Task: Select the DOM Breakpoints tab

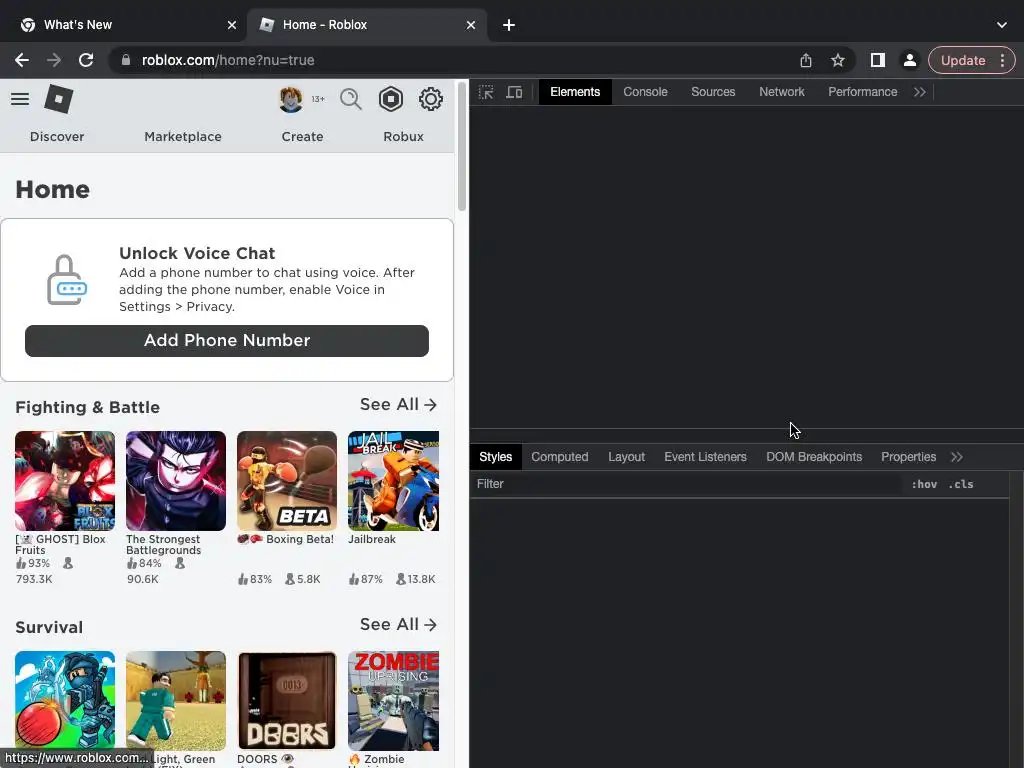Action: (x=814, y=457)
